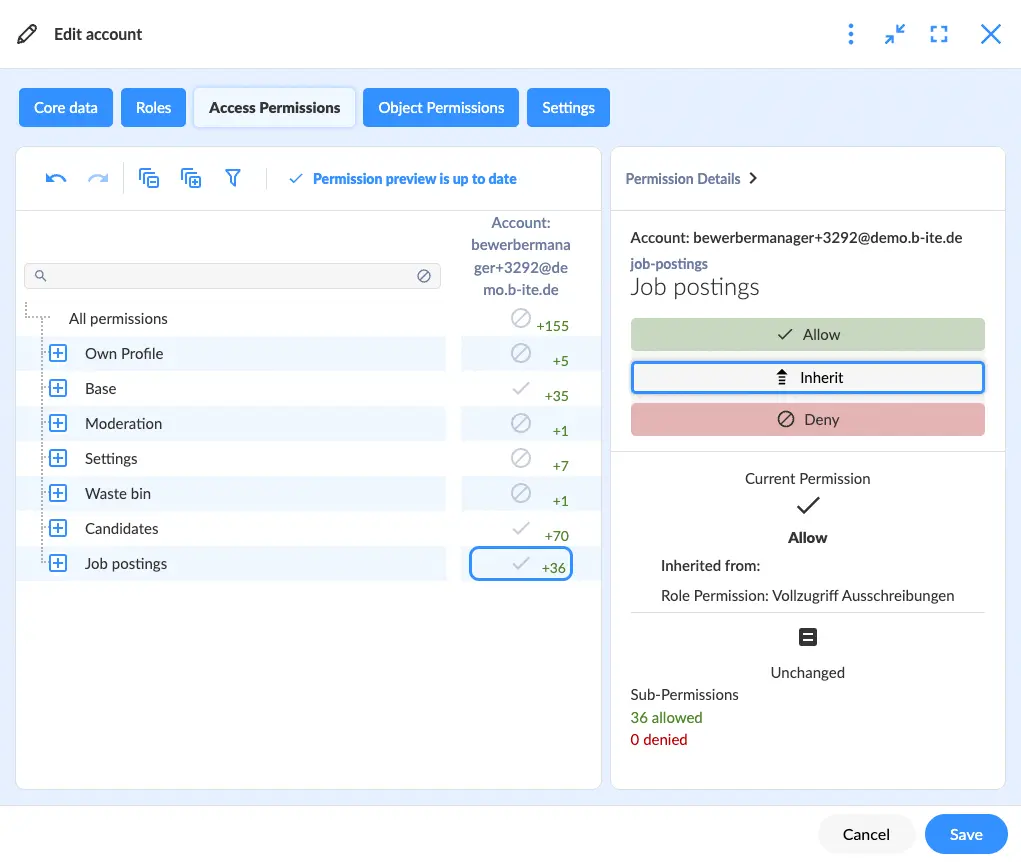The image size is (1021, 862).
Task: Click the redo arrow icon
Action: point(98,178)
